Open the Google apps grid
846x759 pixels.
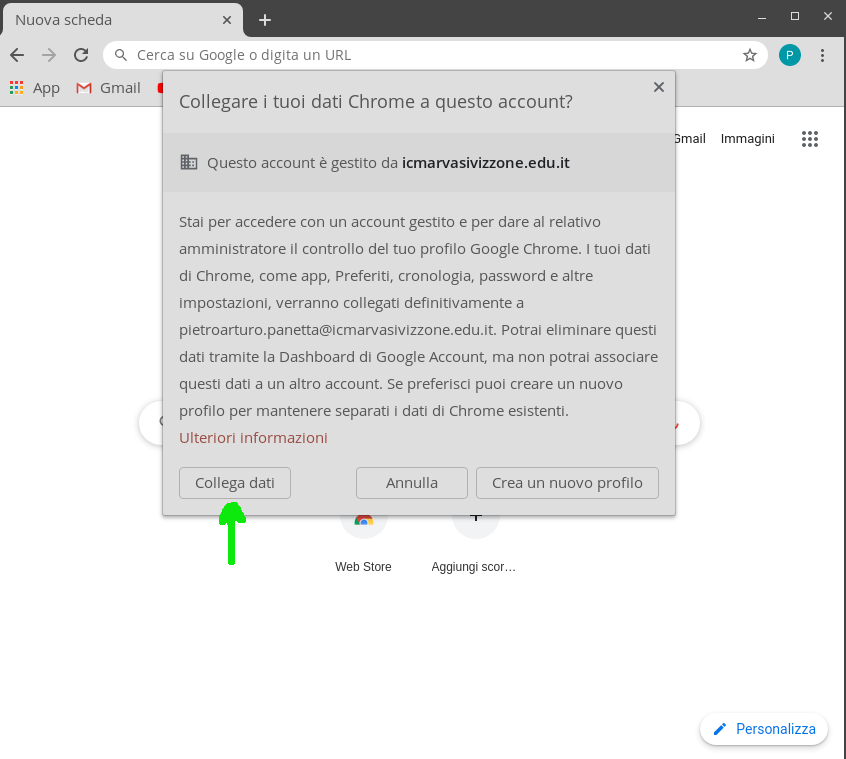pyautogui.click(x=810, y=139)
